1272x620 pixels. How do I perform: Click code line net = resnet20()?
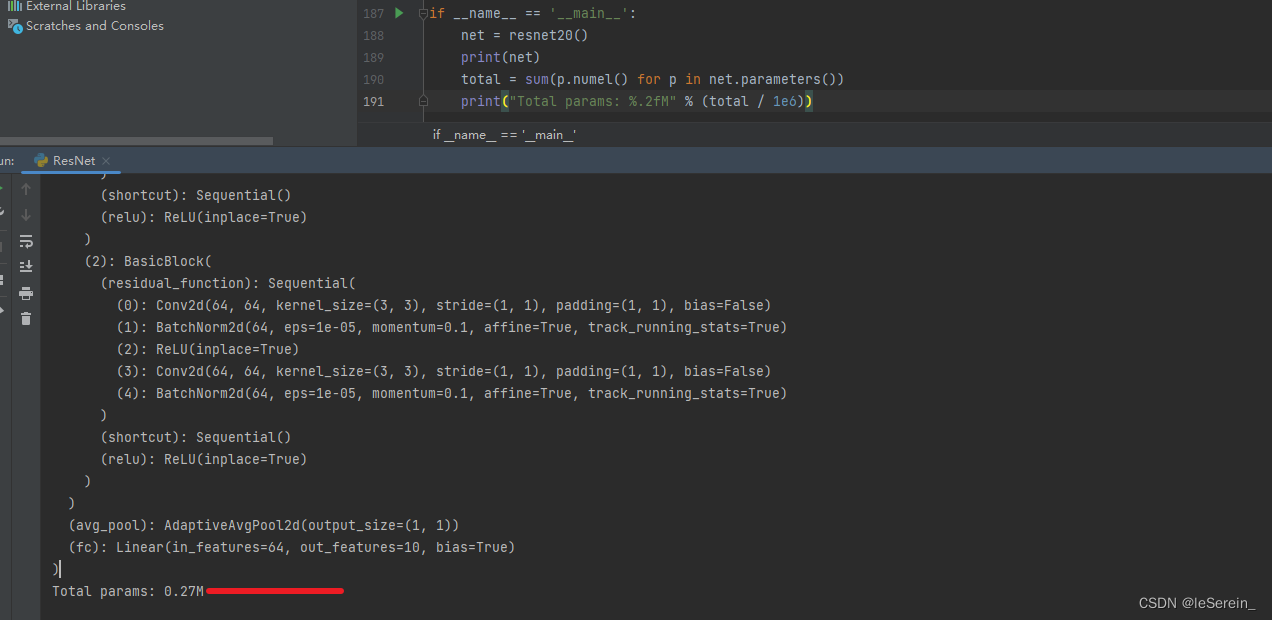click(x=525, y=35)
